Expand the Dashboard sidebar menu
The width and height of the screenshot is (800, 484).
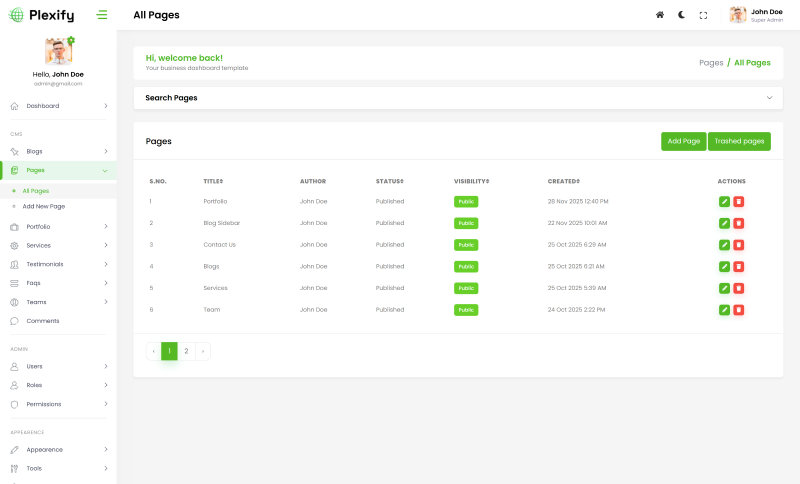58,106
